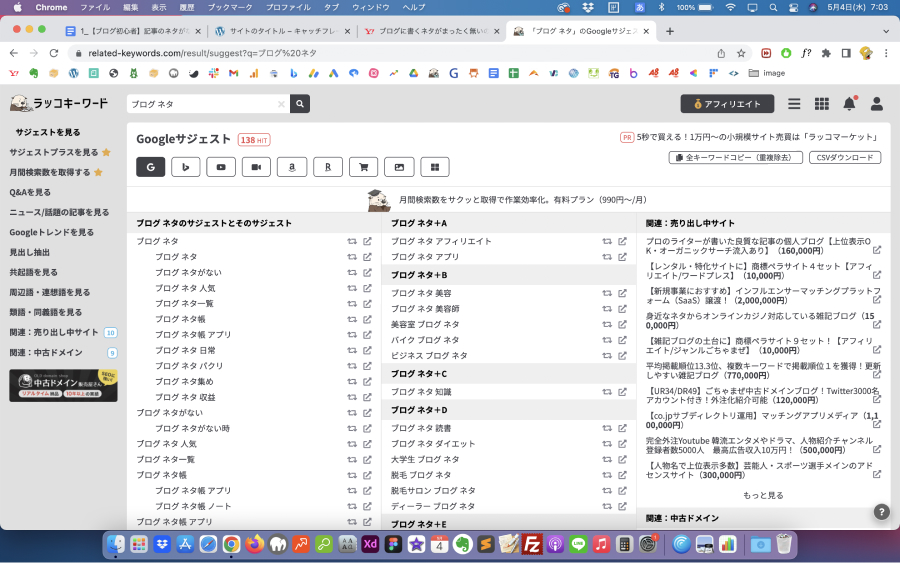Open Spotlight search in menu bar
This screenshot has width=900, height=563.
(x=773, y=7)
